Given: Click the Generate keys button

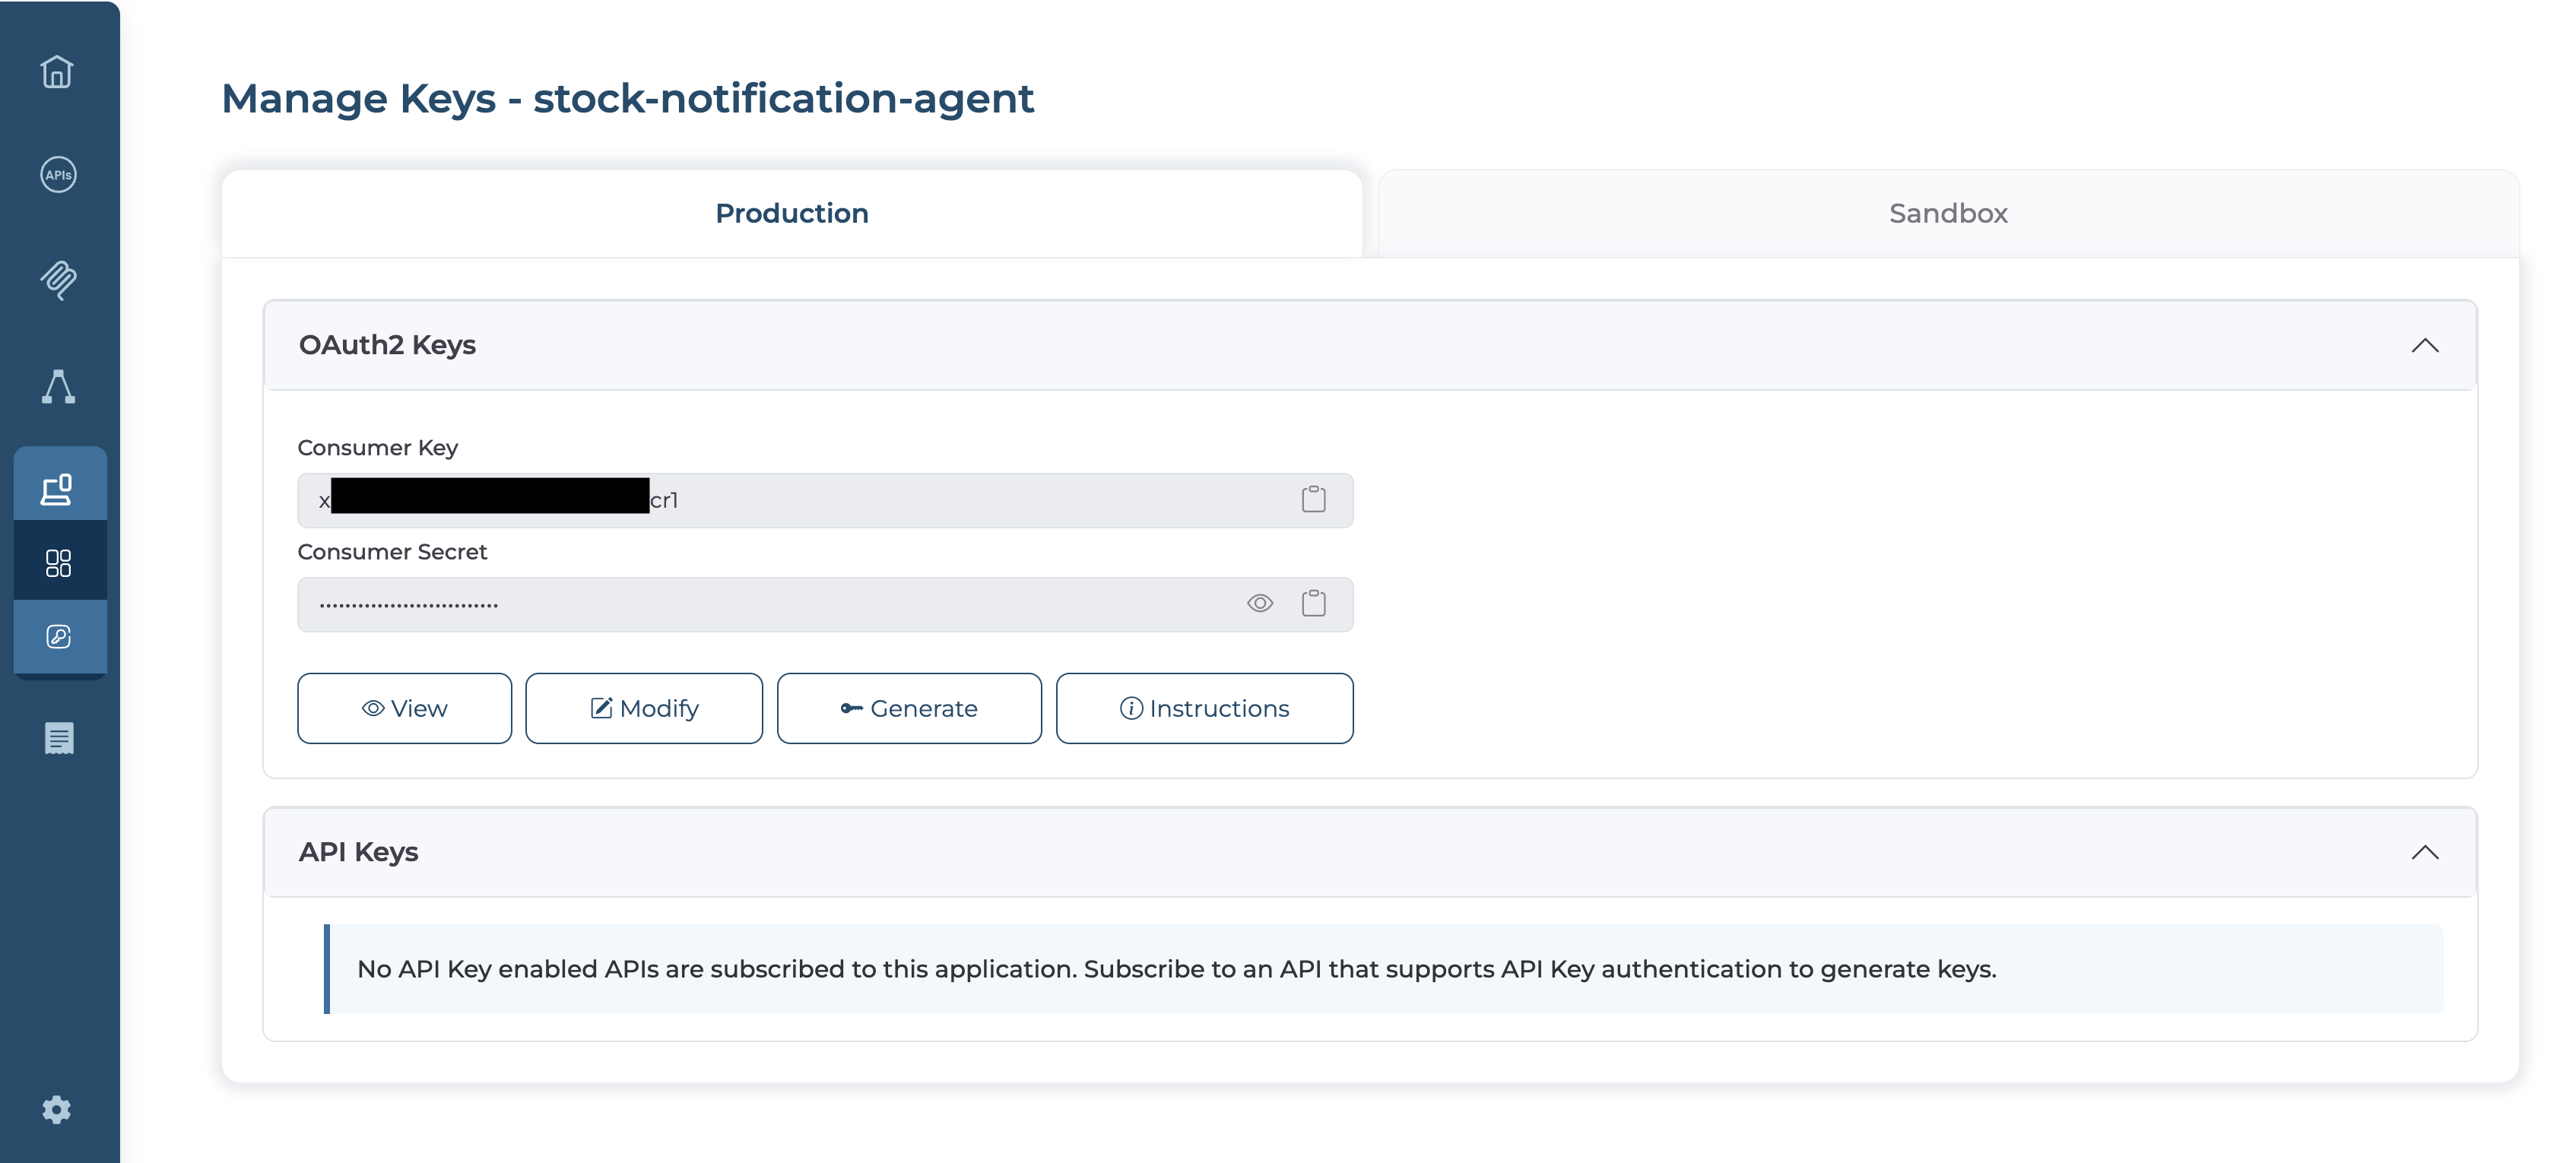Looking at the screenshot, I should (x=909, y=708).
